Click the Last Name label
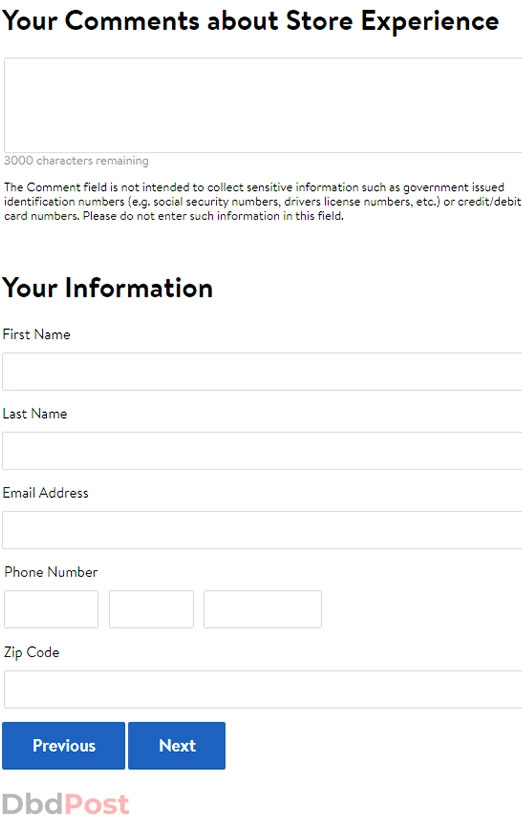Image resolution: width=522 pixels, height=826 pixels. pos(35,414)
